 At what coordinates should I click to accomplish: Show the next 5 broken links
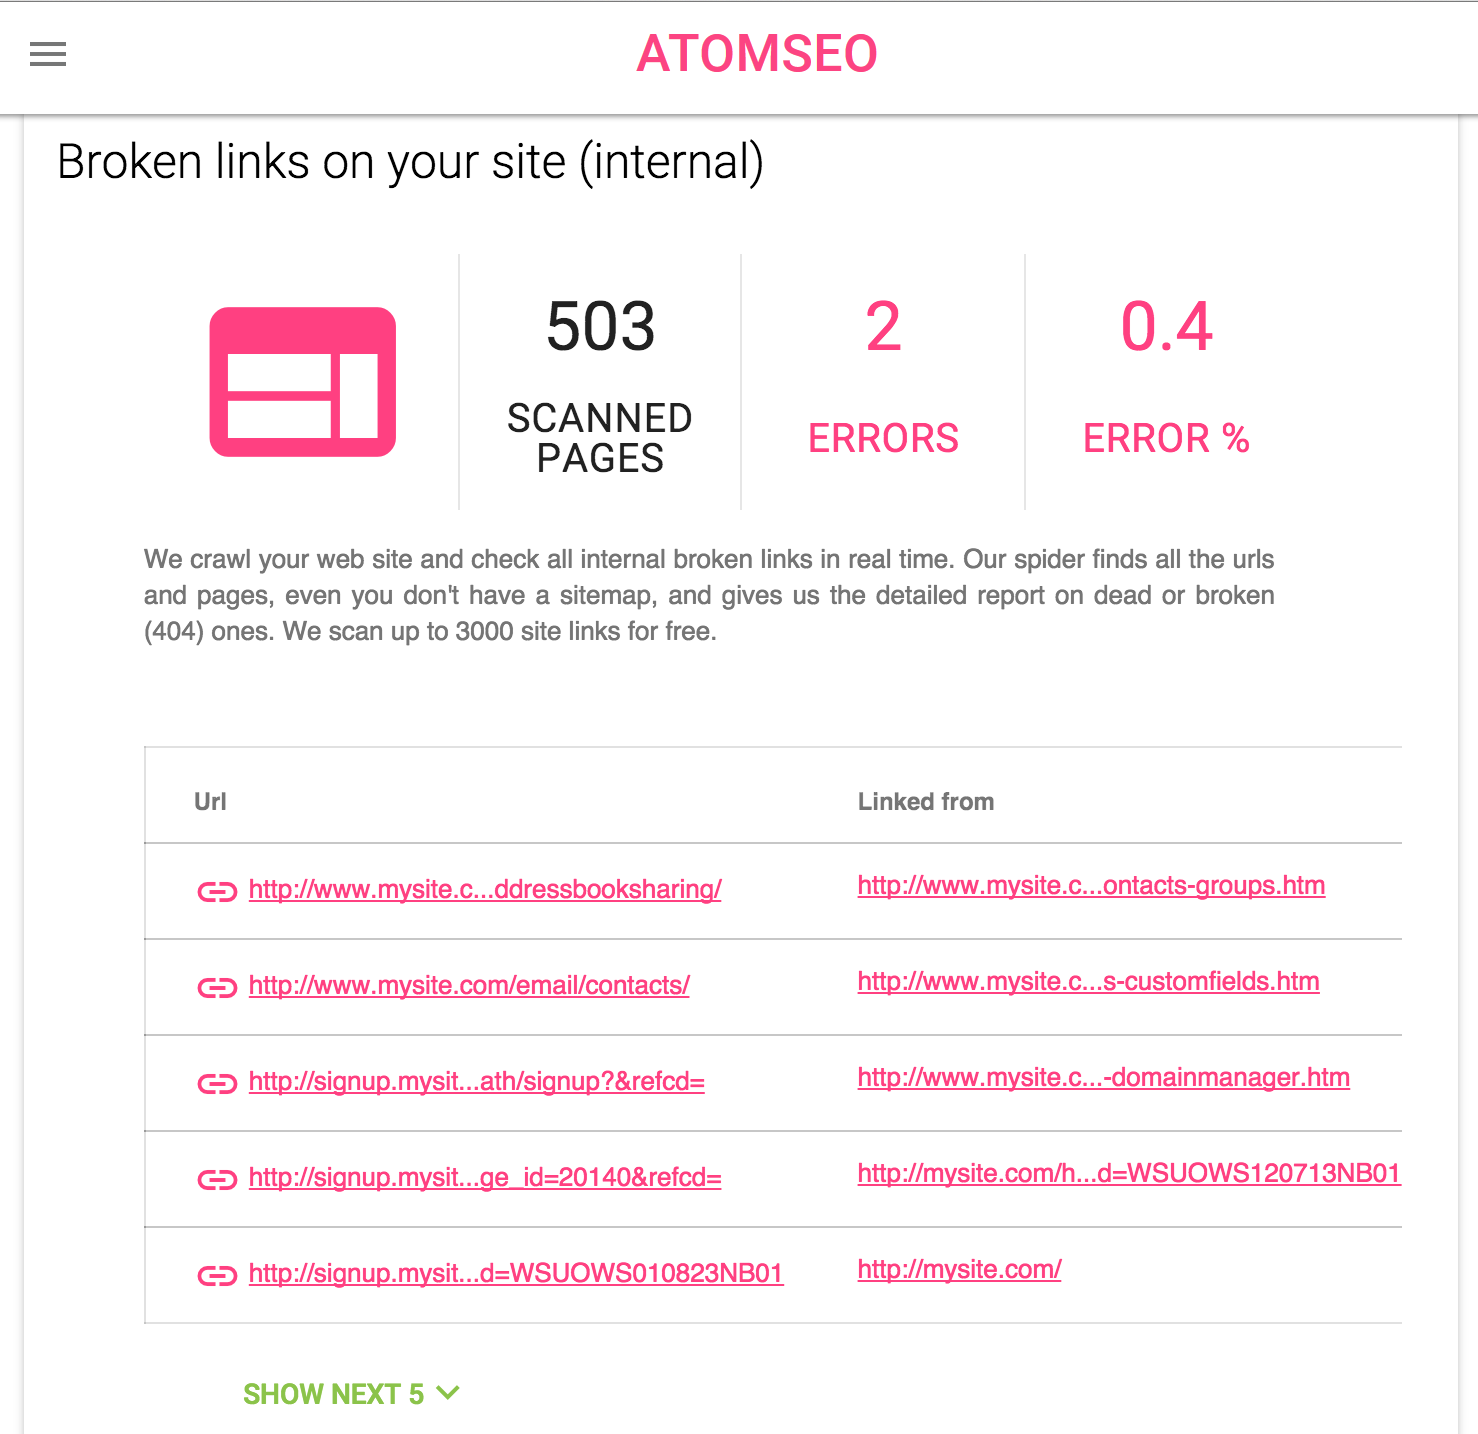click(335, 1393)
